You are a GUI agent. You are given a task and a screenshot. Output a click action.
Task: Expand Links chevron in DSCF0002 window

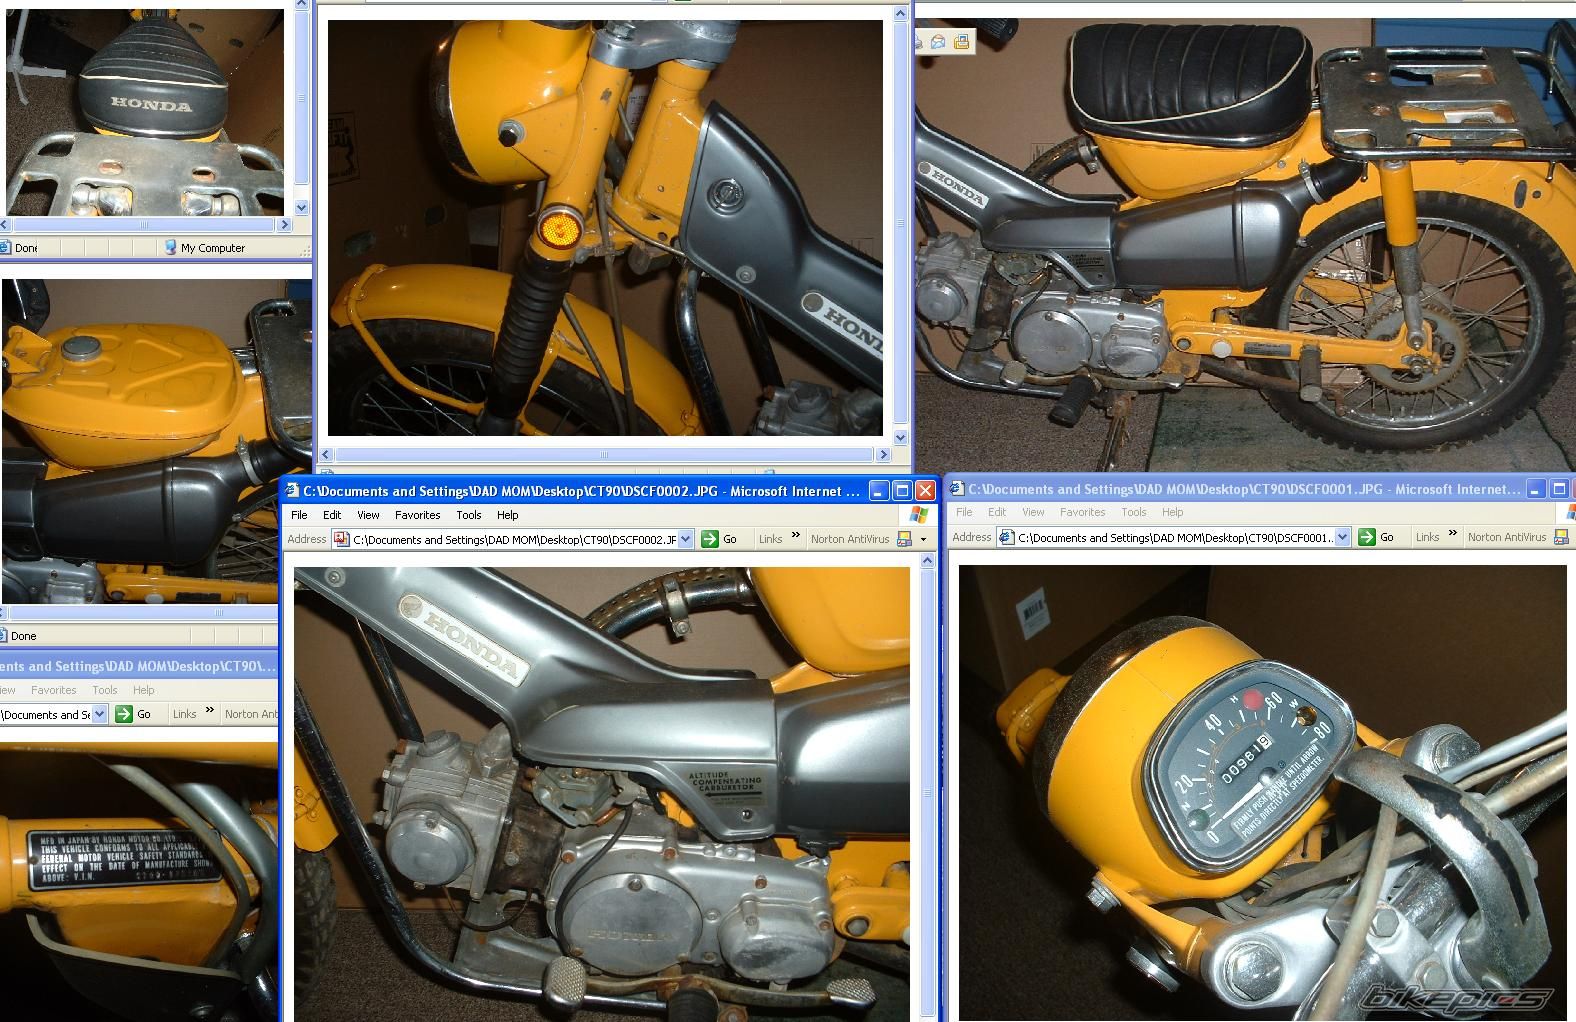pyautogui.click(x=796, y=536)
